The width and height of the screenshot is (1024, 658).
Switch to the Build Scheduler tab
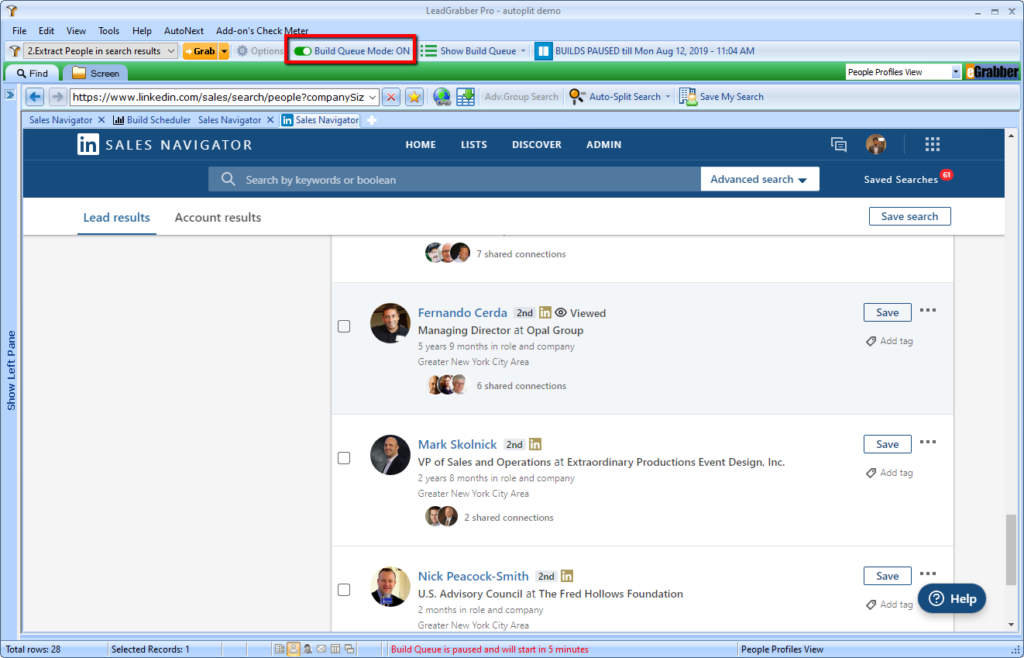pos(158,120)
